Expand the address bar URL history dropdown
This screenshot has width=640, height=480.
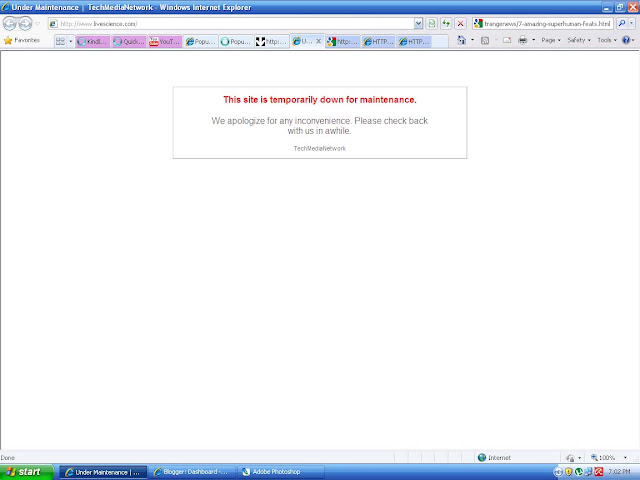pyautogui.click(x=418, y=24)
